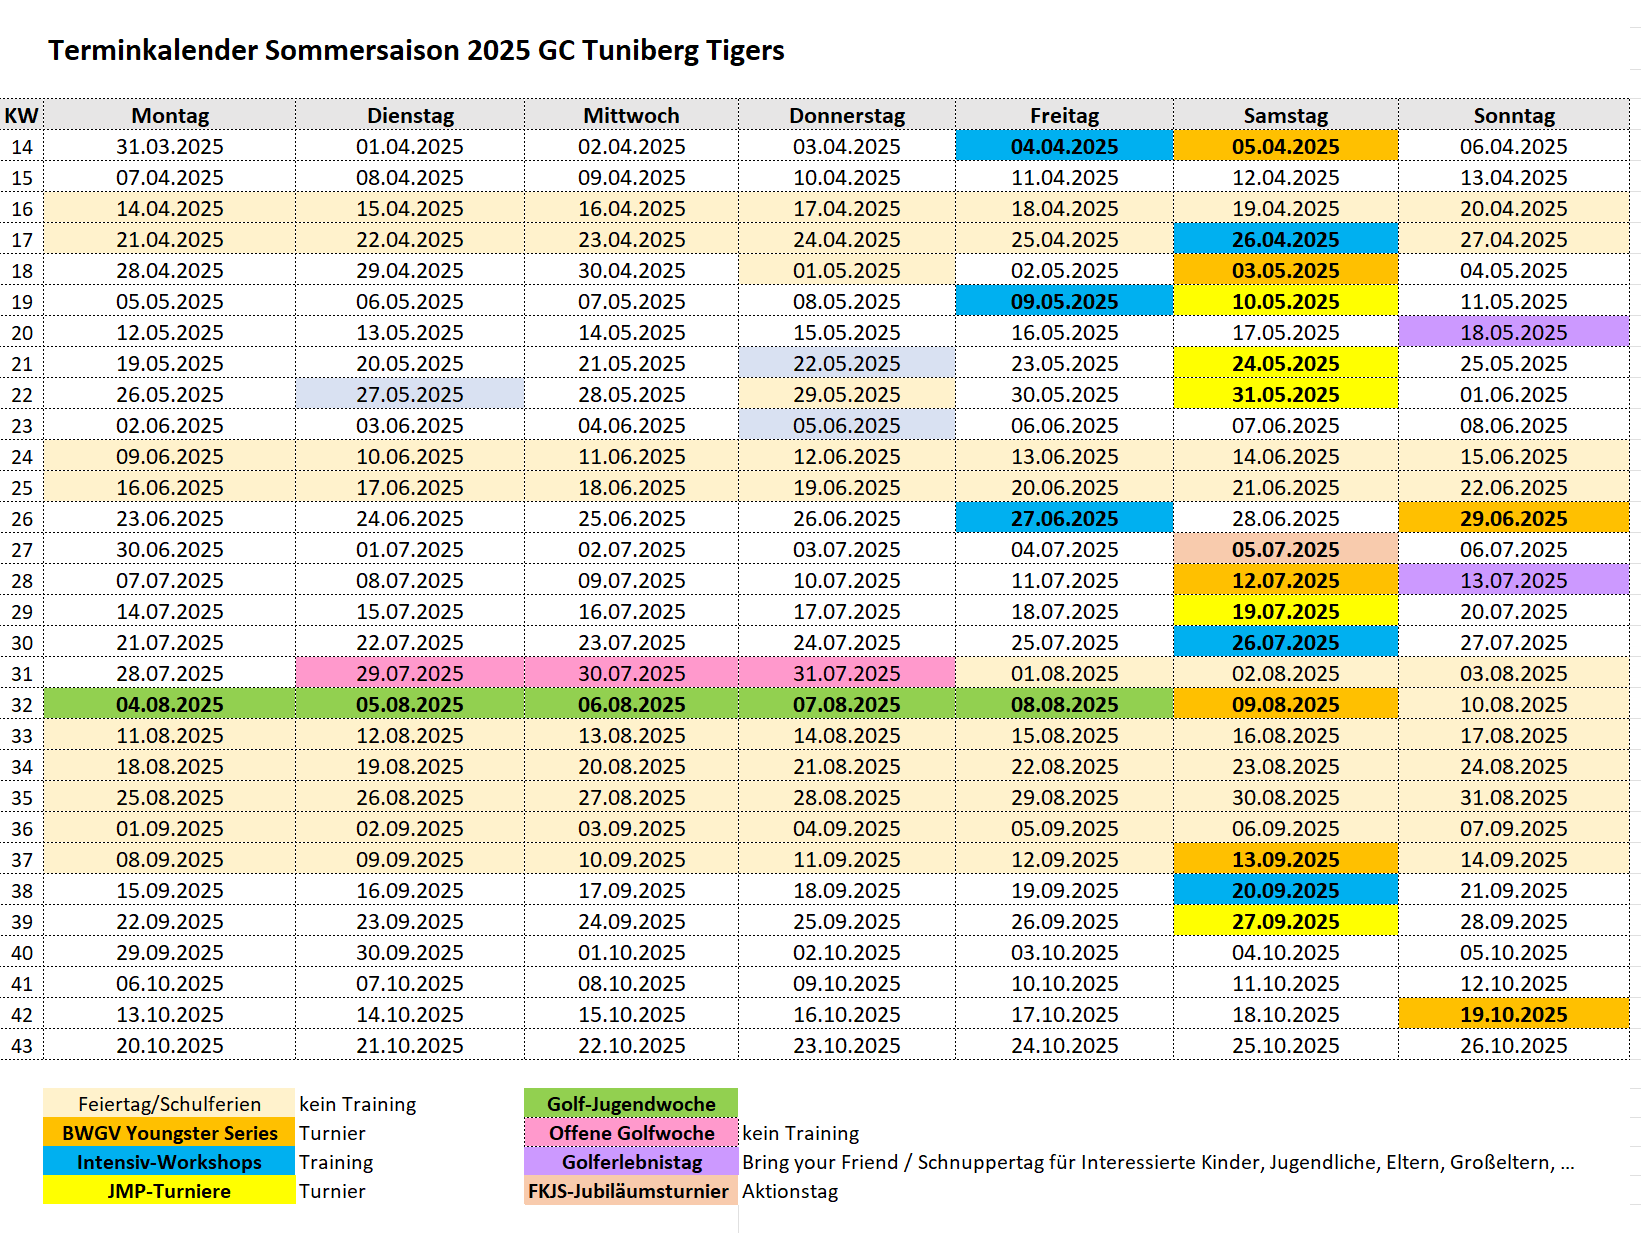Click the KW header cell
Screen dimensions: 1641x1233
point(21,115)
